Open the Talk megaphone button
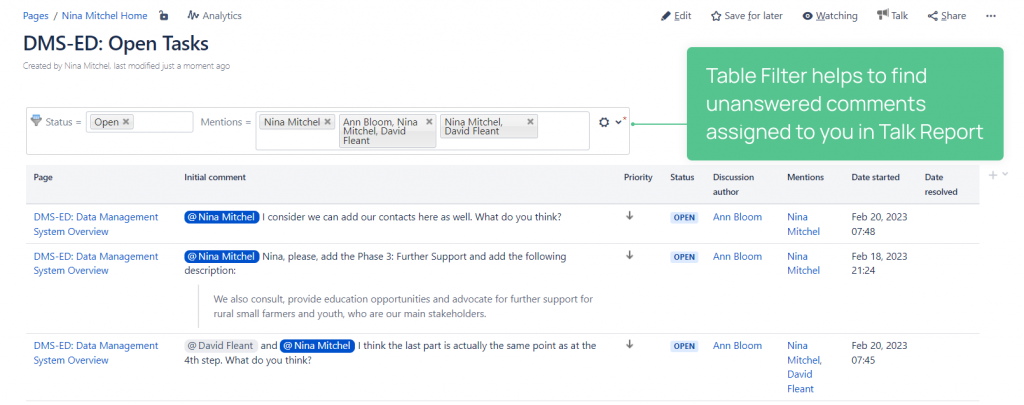 [x=892, y=16]
